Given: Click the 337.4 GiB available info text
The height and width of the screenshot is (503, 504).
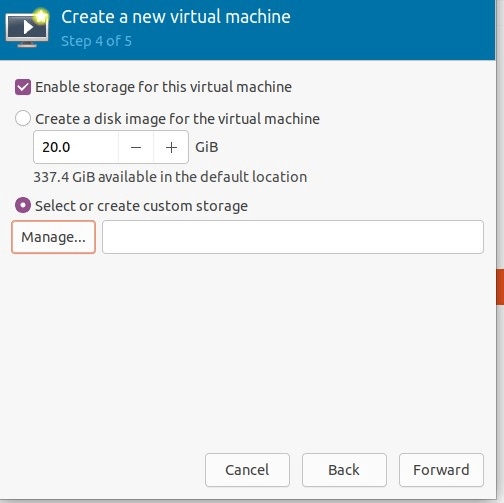Looking at the screenshot, I should click(170, 177).
